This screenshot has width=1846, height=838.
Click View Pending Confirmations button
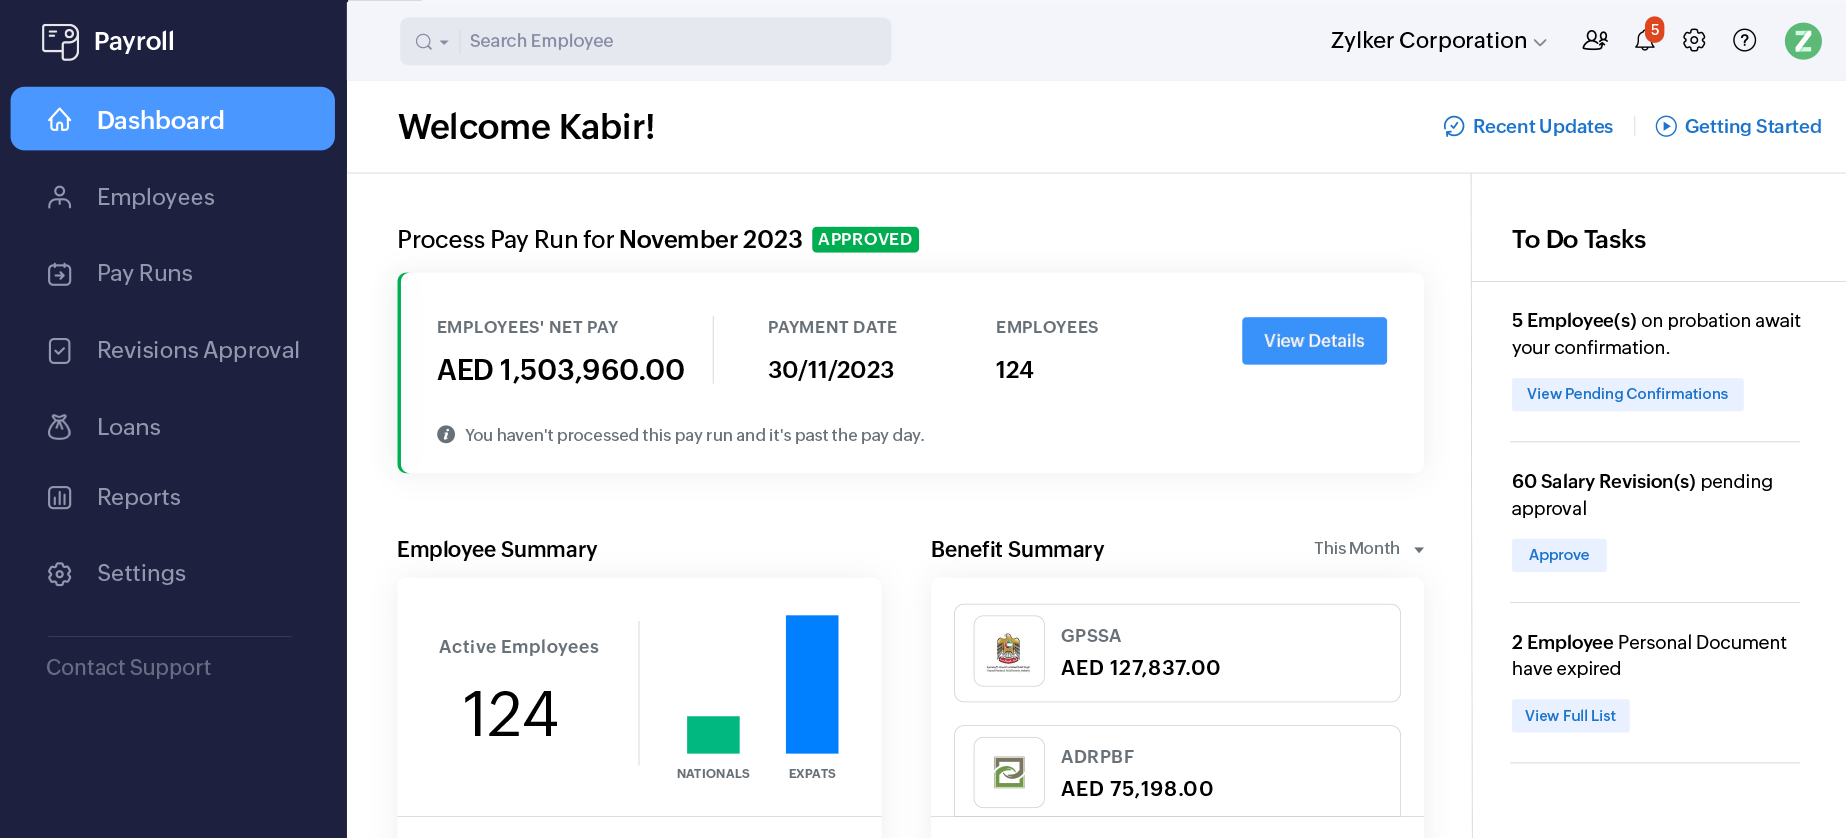(x=1626, y=394)
